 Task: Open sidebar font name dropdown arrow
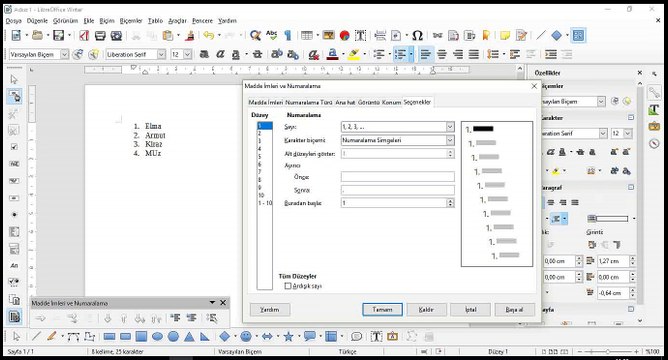pos(603,133)
